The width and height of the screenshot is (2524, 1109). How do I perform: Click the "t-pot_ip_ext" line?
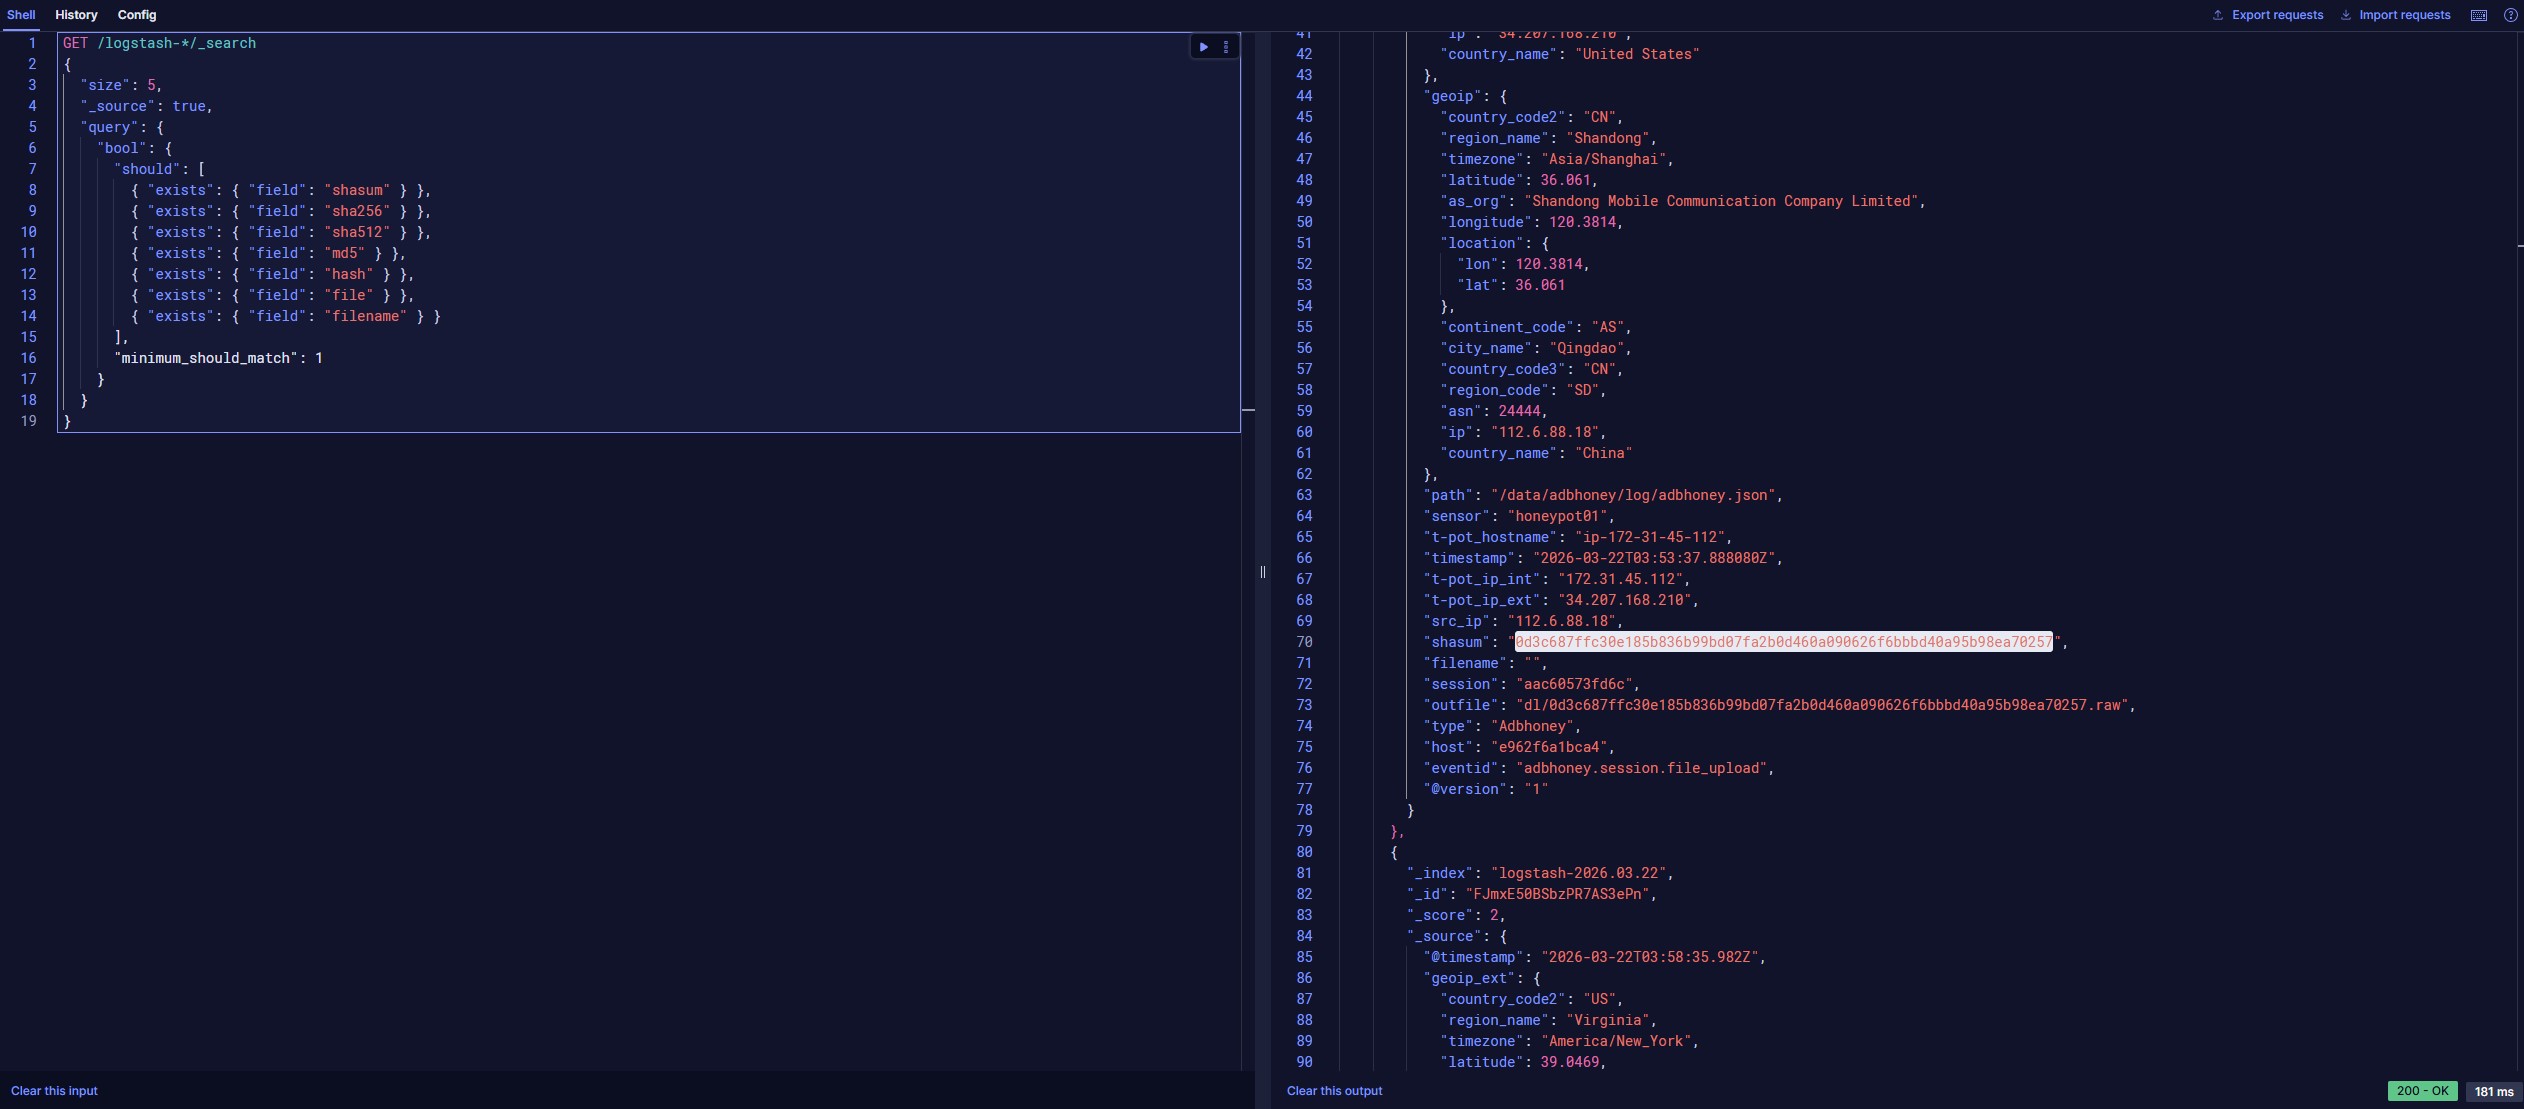coord(1561,600)
